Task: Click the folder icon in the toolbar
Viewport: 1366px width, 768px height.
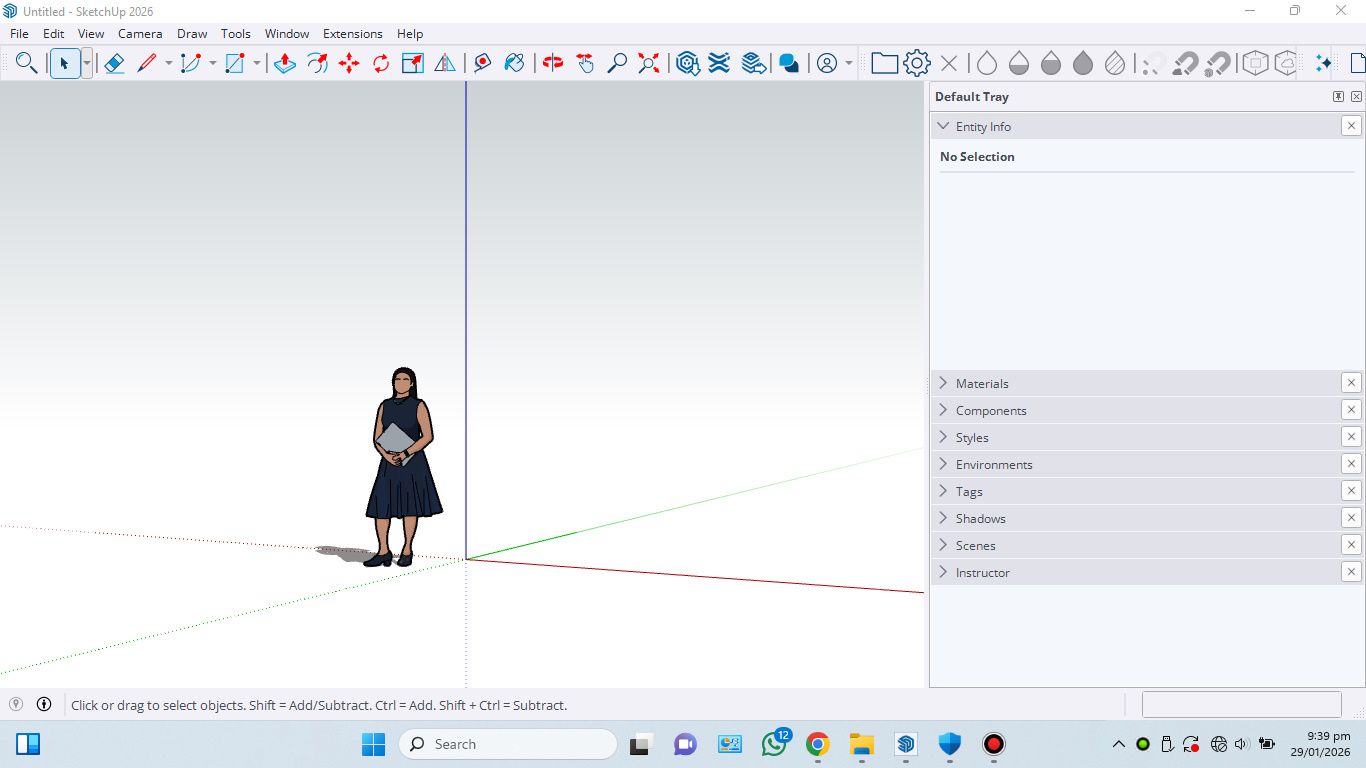Action: click(884, 63)
